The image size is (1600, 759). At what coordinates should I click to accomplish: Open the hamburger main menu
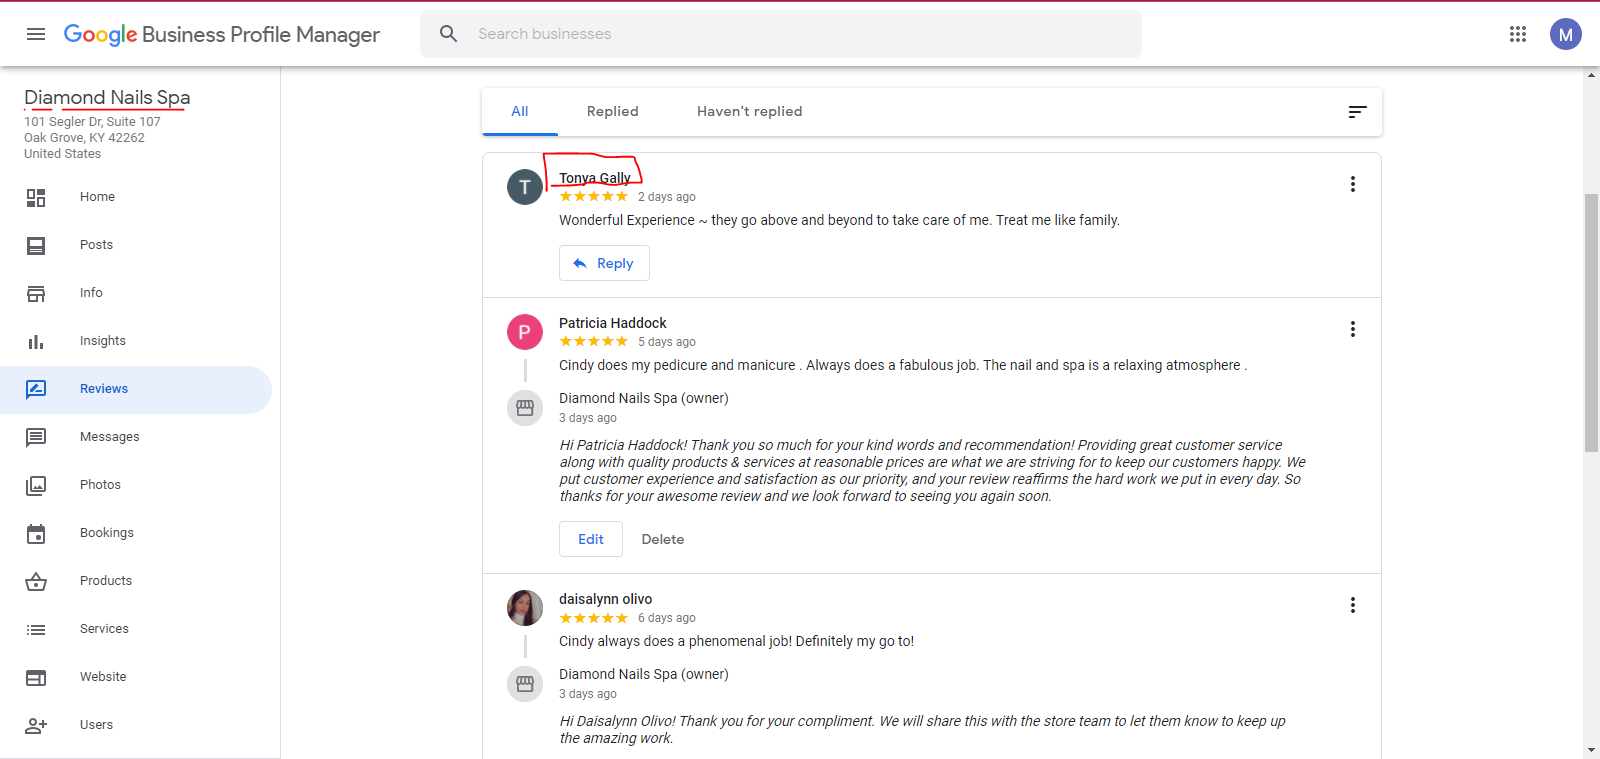[36, 34]
